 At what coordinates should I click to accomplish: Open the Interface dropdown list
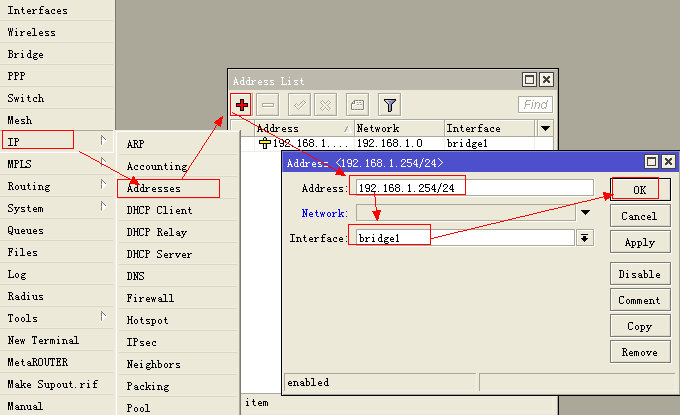pos(585,238)
